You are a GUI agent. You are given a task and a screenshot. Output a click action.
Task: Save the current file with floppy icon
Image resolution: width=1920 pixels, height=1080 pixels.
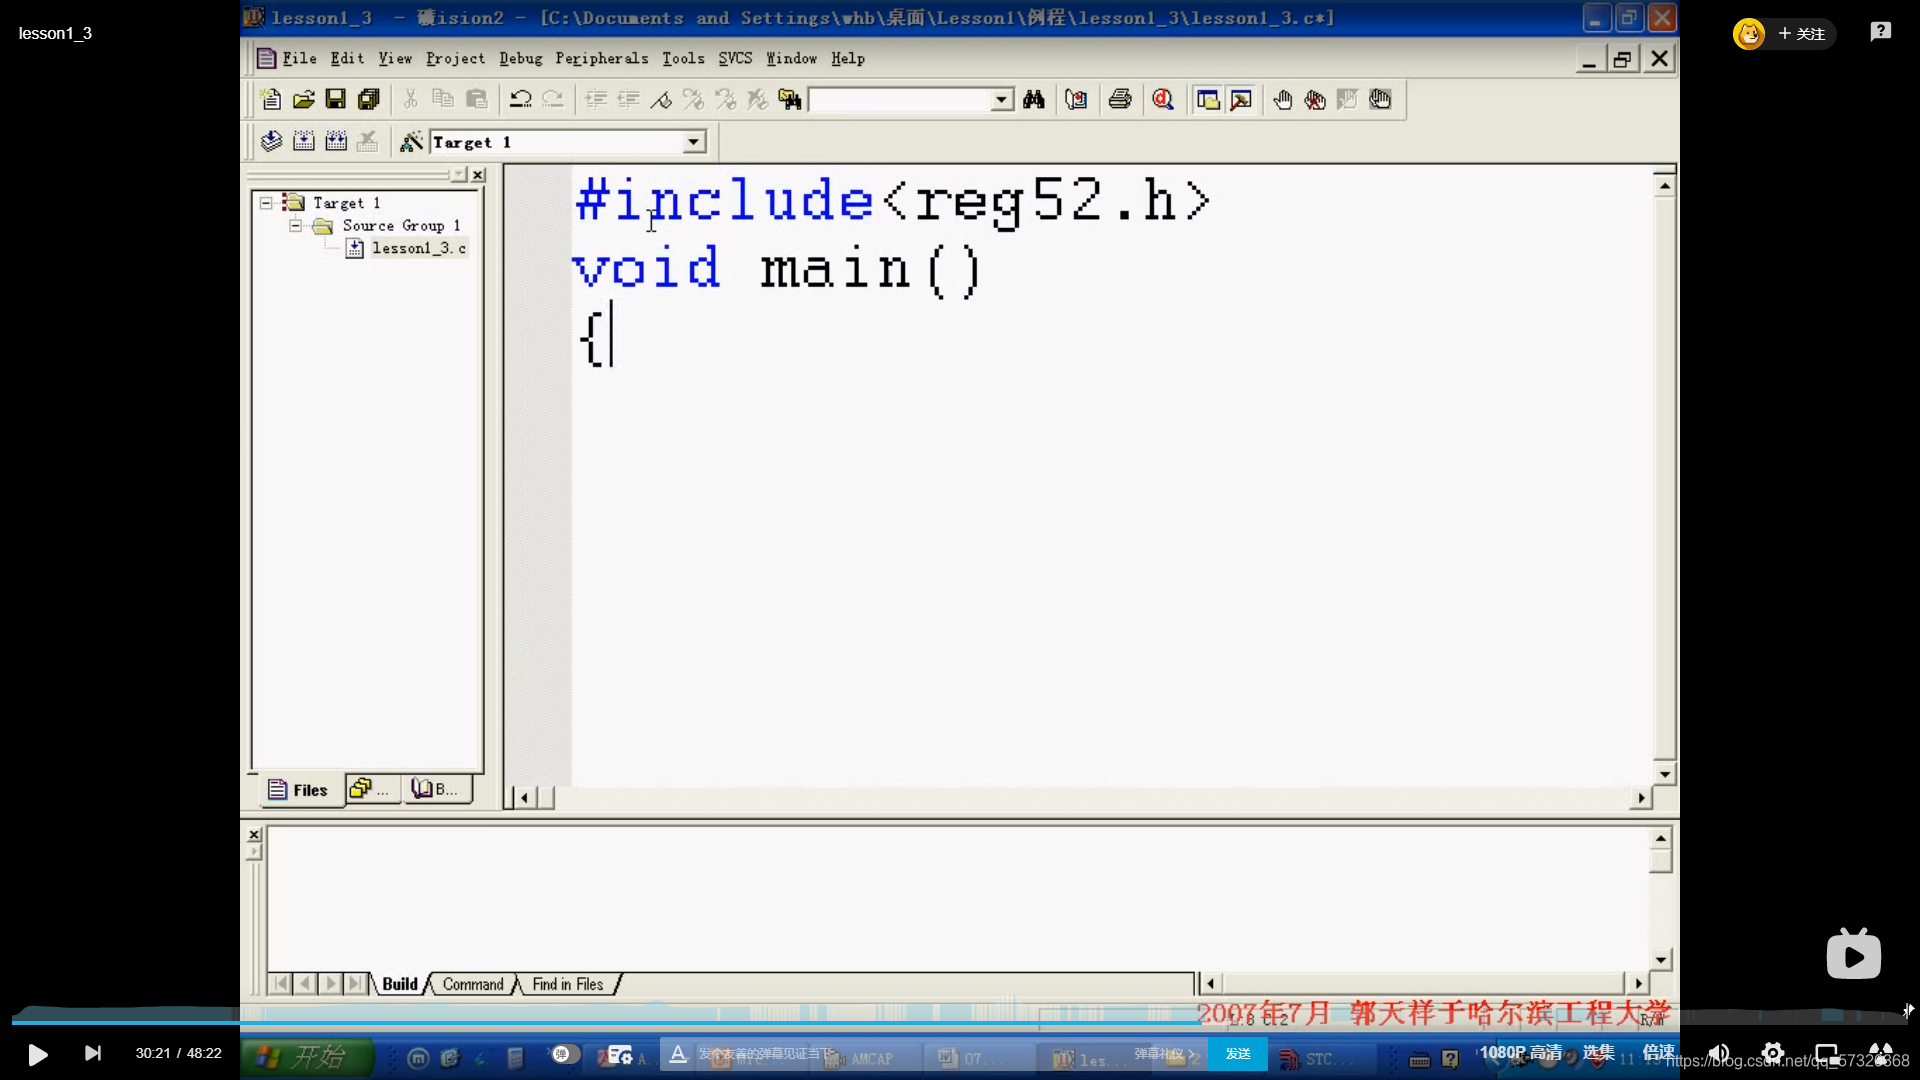336,99
